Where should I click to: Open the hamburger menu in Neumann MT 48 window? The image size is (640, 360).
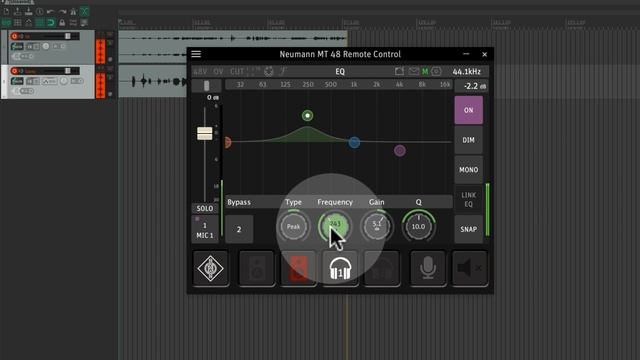click(x=196, y=54)
